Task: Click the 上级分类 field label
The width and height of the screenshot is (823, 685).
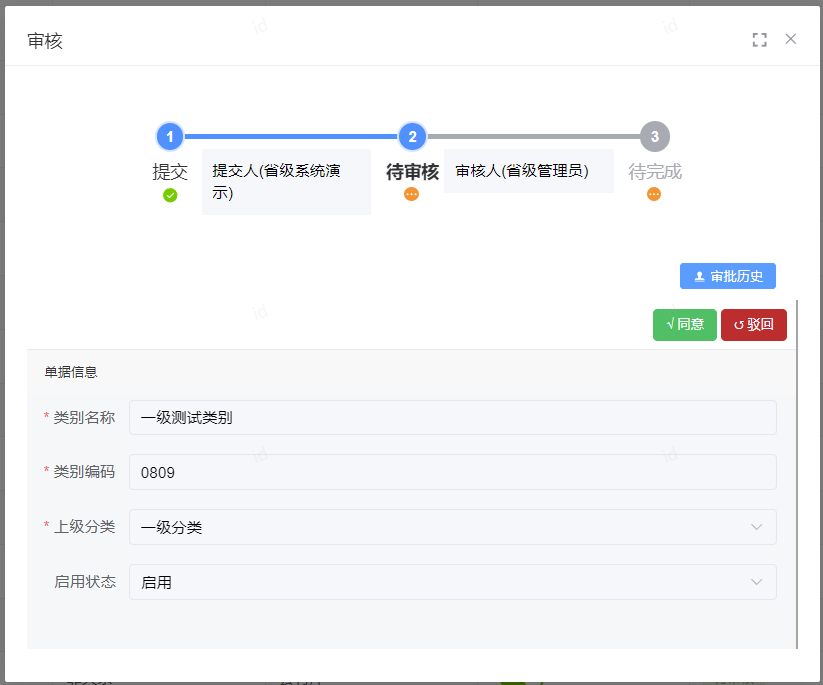Action: coord(84,526)
